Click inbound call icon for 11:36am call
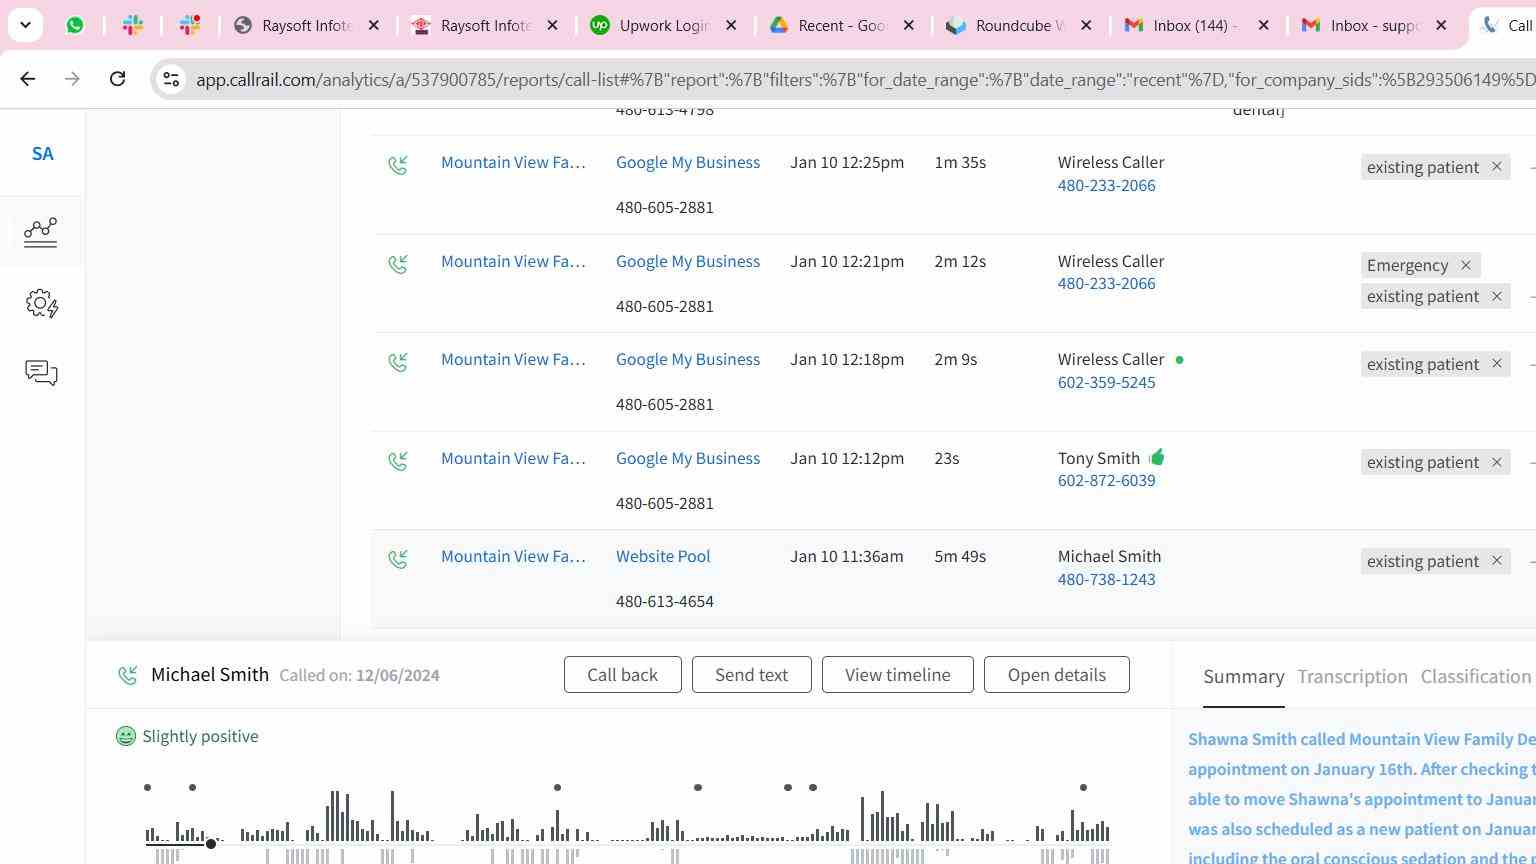The width and height of the screenshot is (1536, 864). [x=398, y=559]
